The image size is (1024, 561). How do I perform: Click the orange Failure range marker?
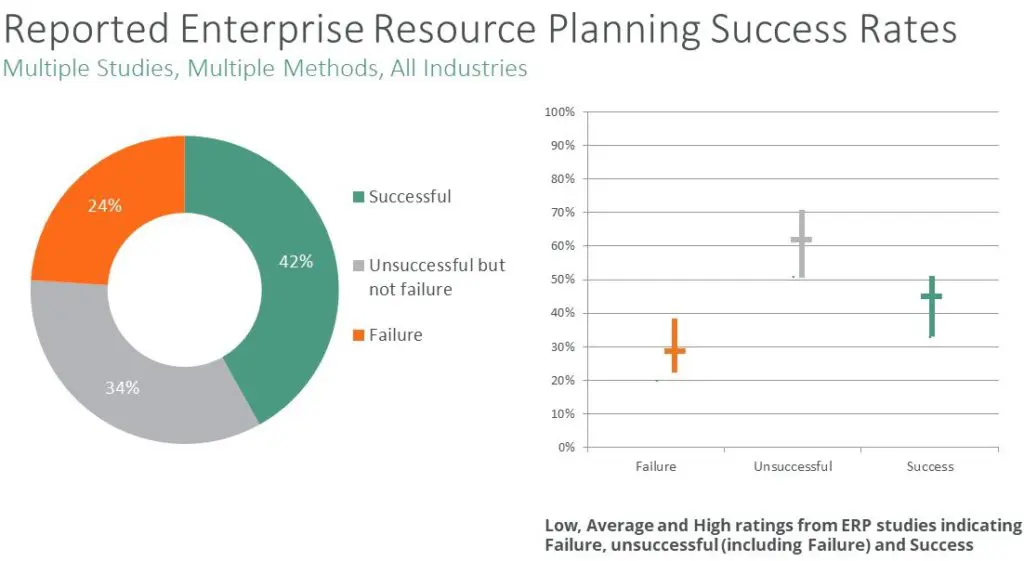[675, 346]
